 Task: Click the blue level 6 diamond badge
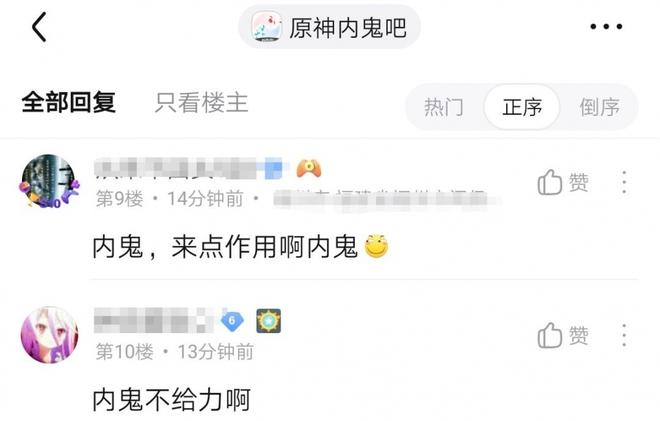click(x=232, y=321)
